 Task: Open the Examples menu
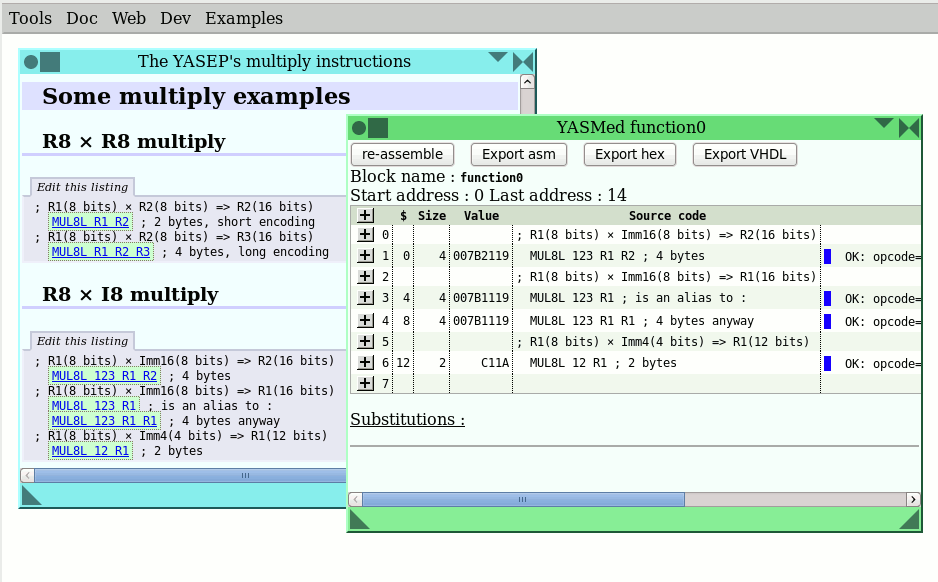point(244,18)
